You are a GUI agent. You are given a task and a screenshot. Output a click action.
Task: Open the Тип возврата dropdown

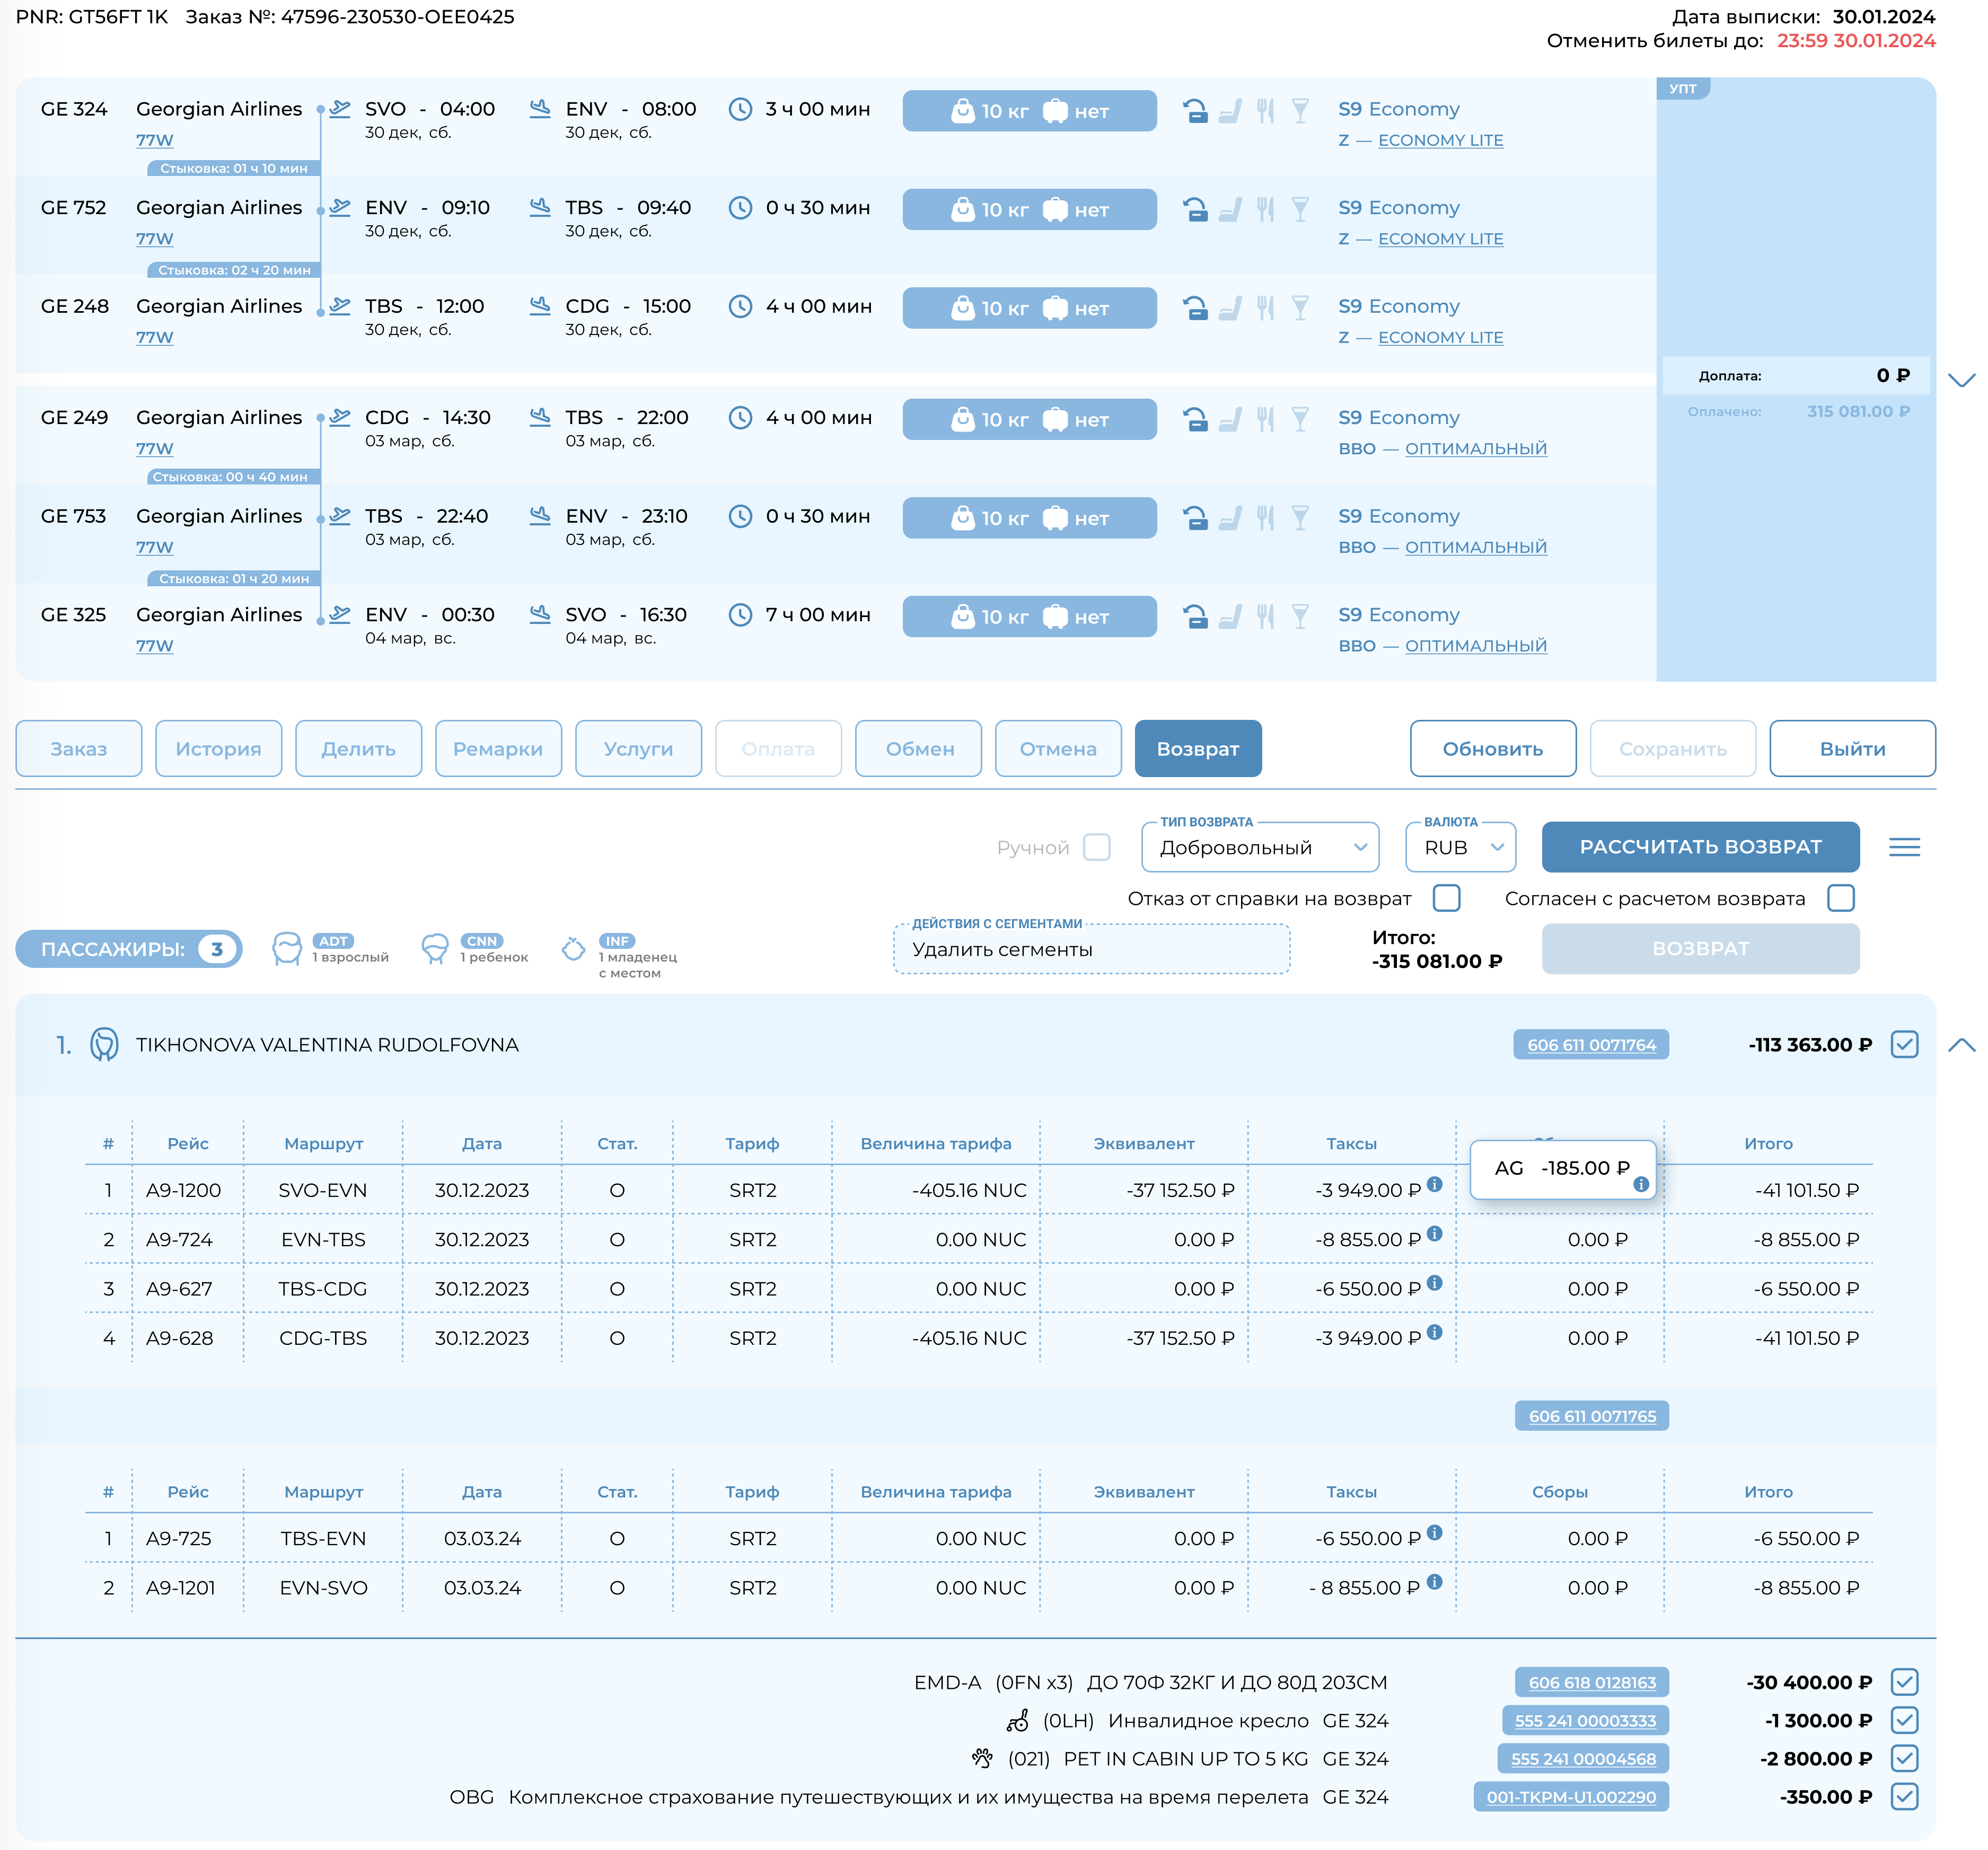coord(1260,847)
